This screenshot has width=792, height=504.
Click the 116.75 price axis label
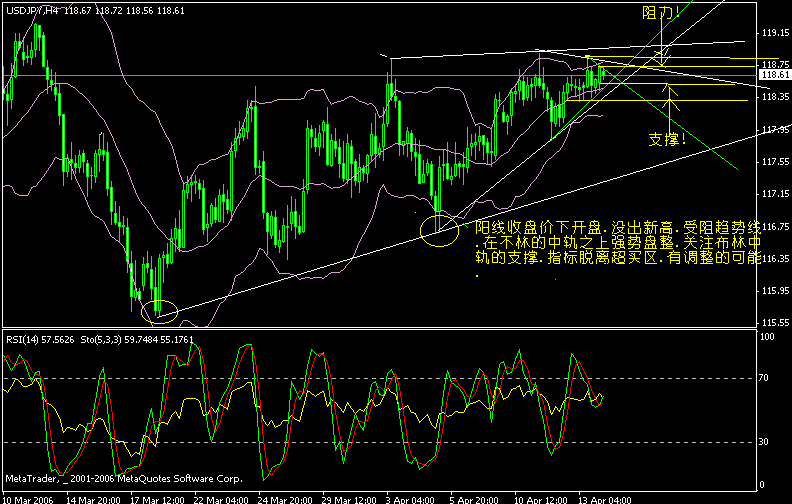(x=775, y=226)
